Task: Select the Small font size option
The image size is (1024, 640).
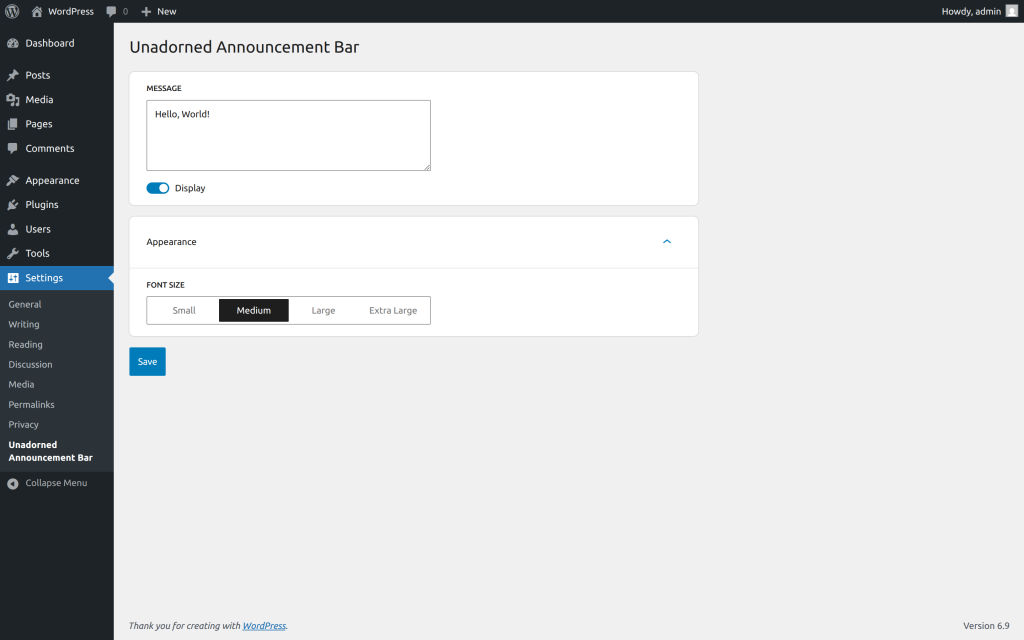Action: coord(184,311)
